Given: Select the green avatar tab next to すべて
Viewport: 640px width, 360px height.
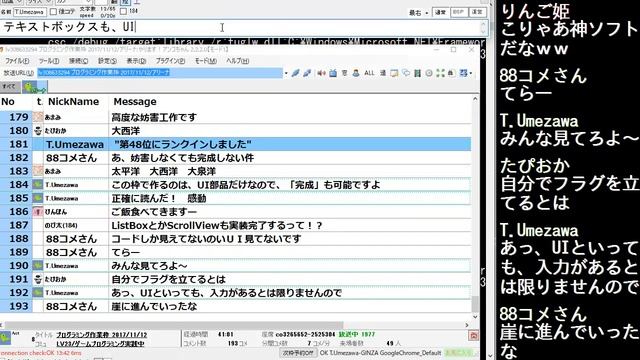Looking at the screenshot, I should [35, 87].
